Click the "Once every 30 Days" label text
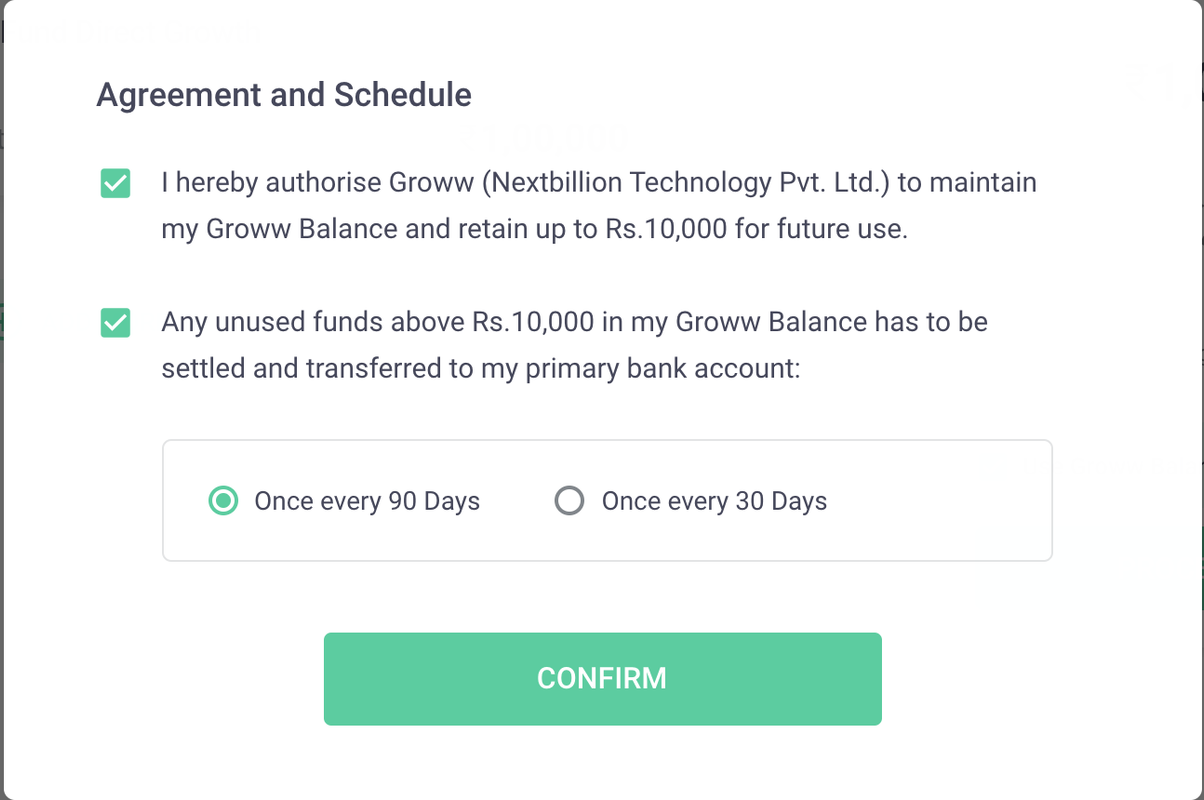Viewport: 1204px width, 800px height. [714, 501]
